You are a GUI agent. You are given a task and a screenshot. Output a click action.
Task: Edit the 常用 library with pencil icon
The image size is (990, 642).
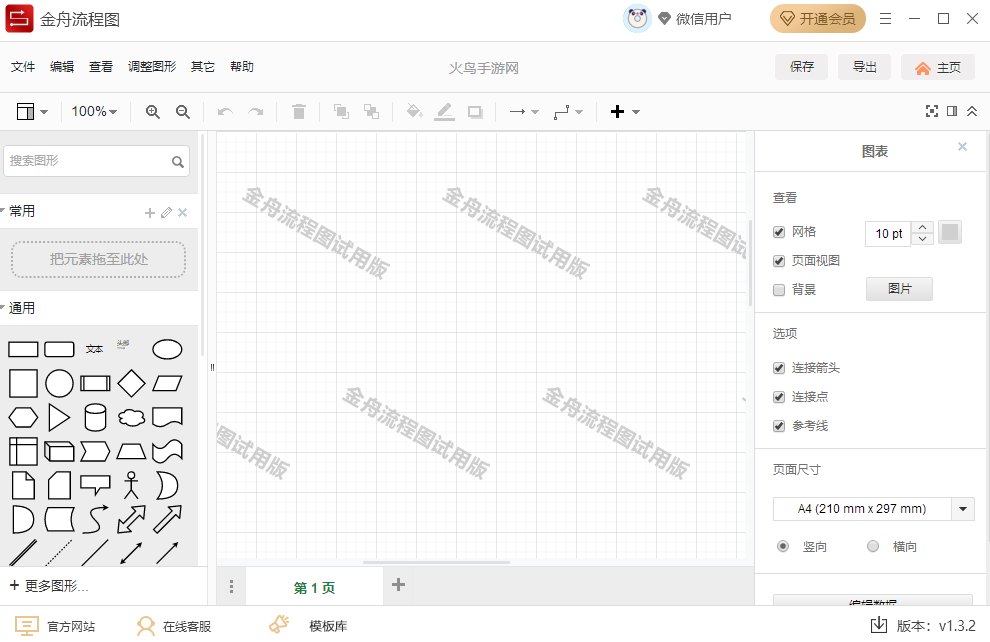coord(166,213)
